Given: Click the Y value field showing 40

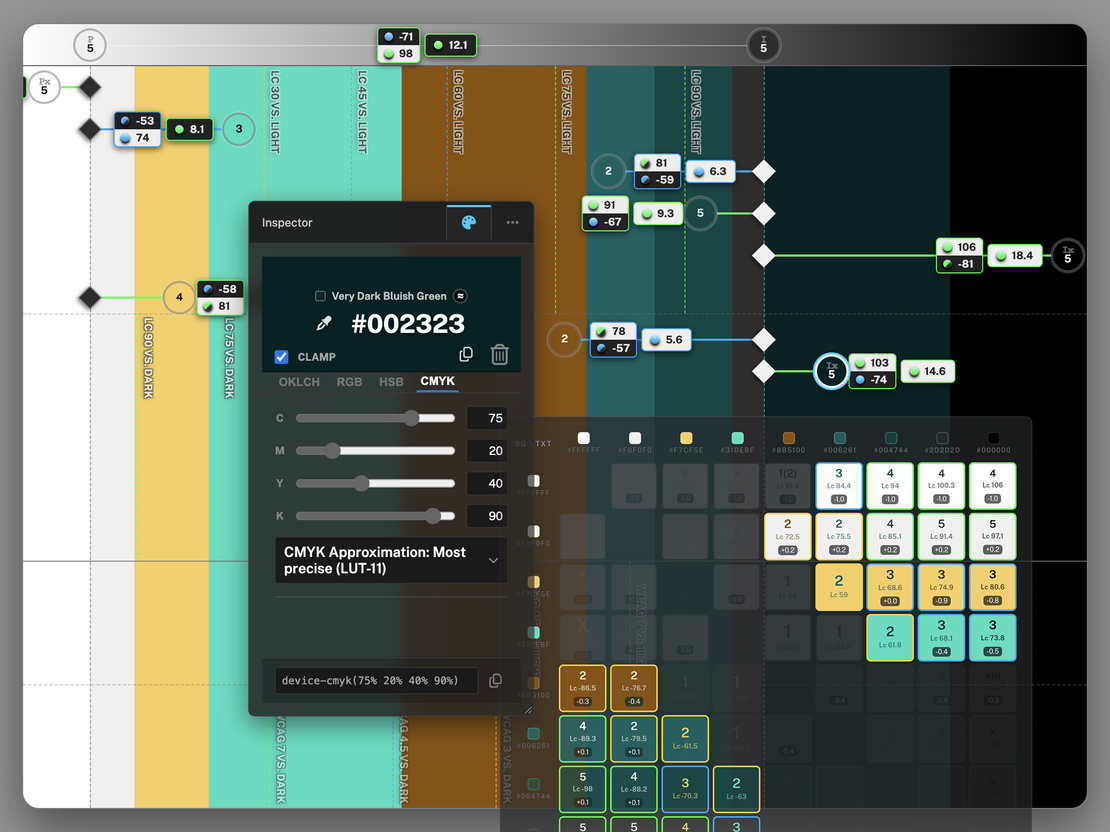Looking at the screenshot, I should [487, 484].
